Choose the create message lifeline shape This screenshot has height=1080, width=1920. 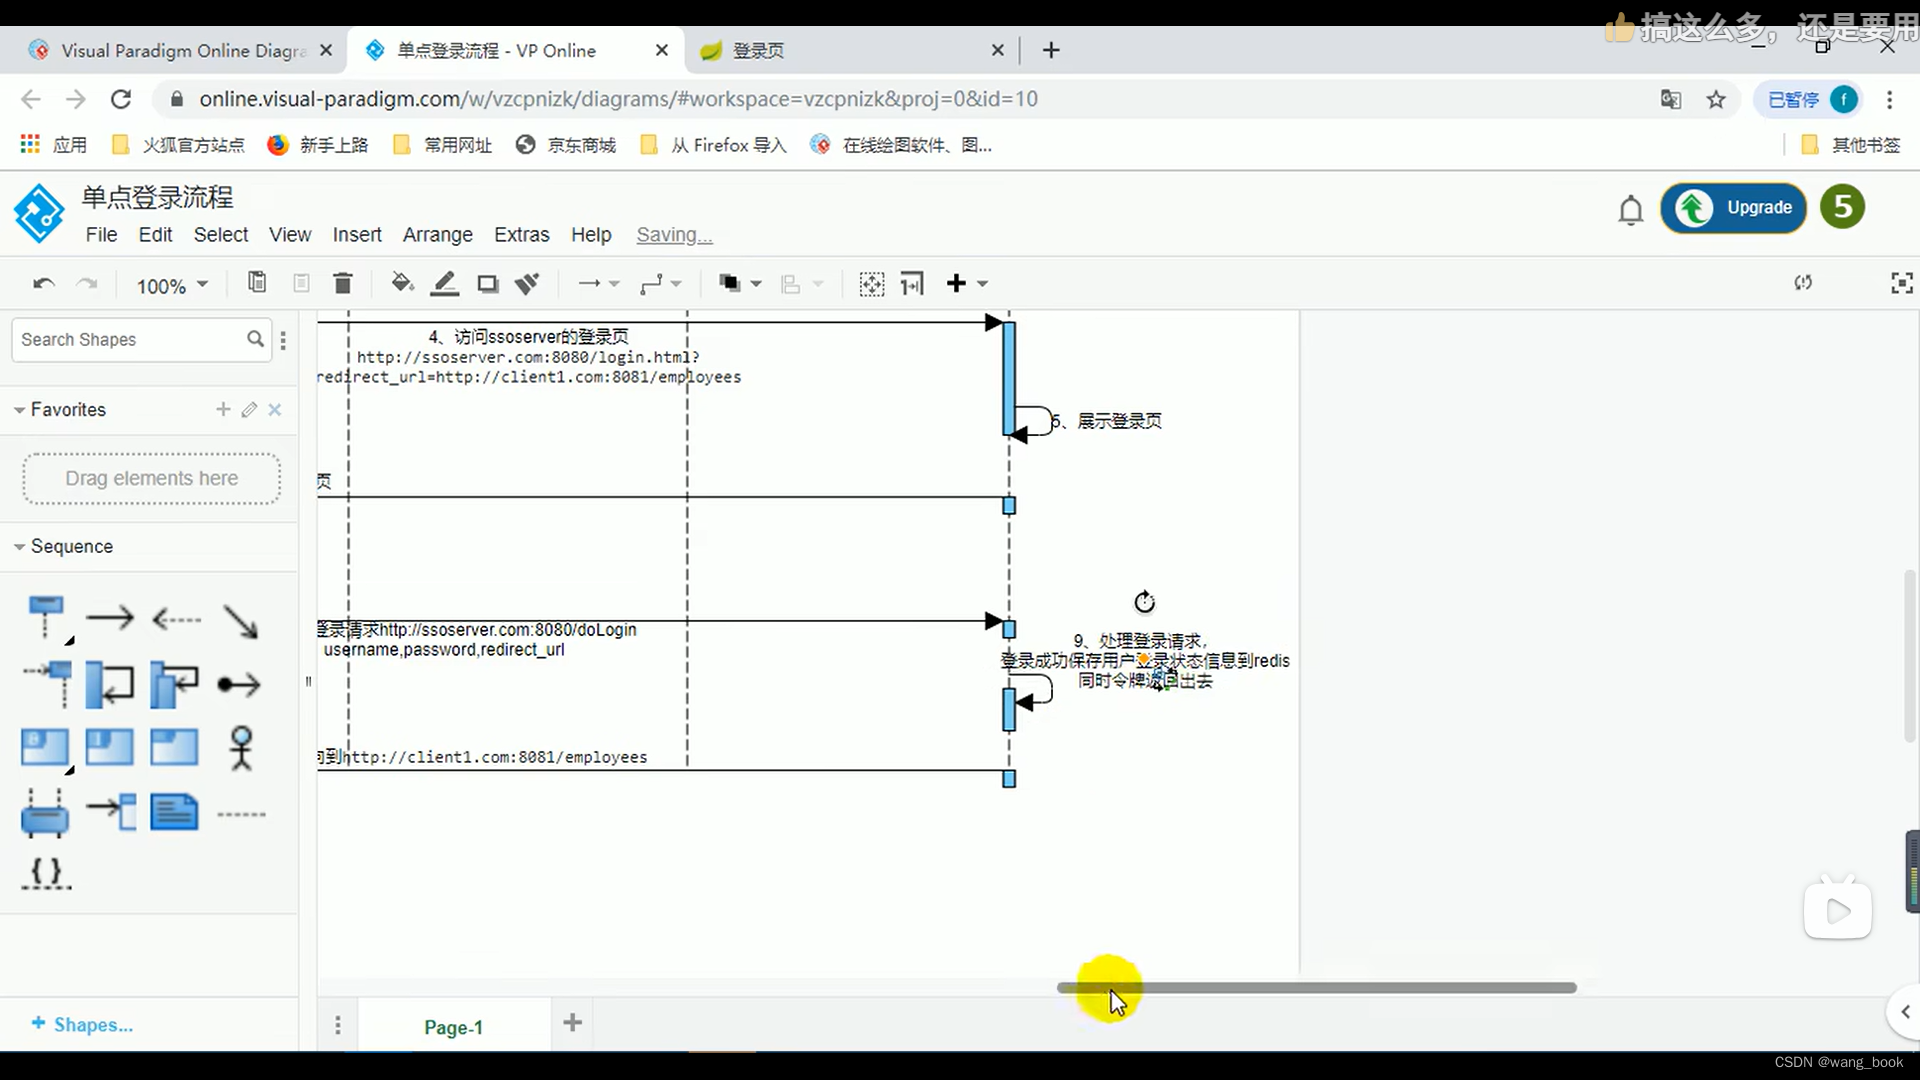(46, 684)
